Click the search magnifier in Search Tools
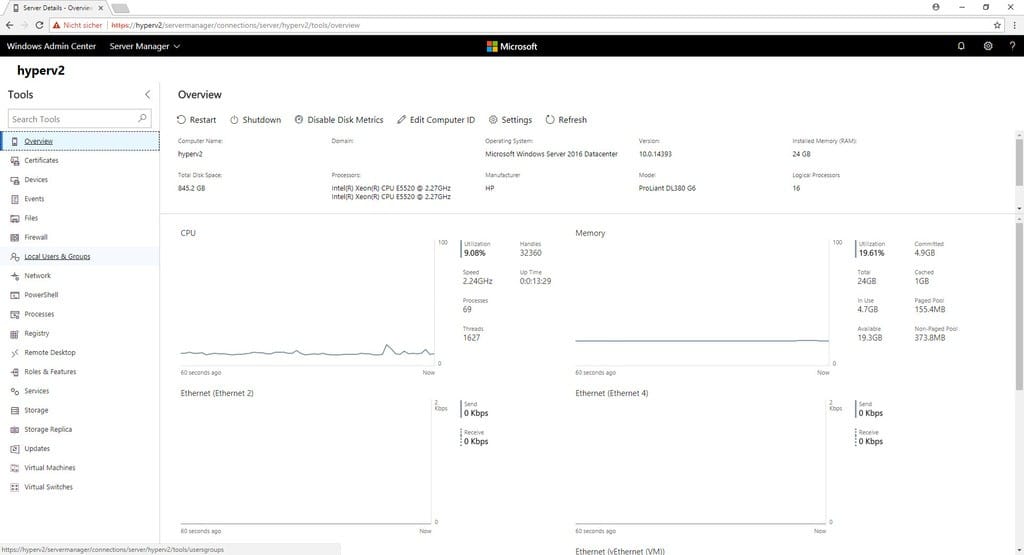 [142, 118]
